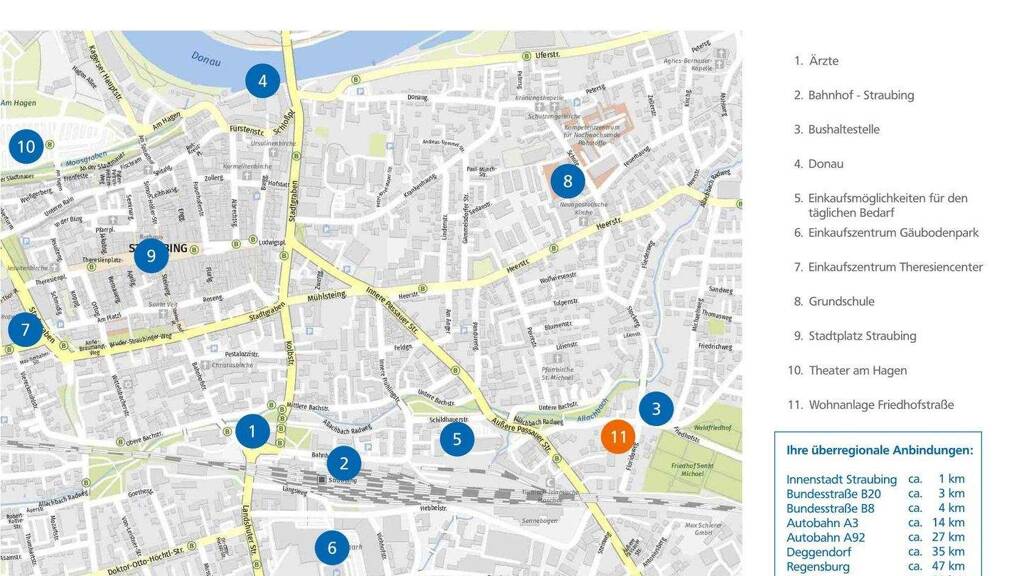Viewport: 1024px width, 576px height.
Task: Click the 'Ihre überregionale Anbindungen' heading
Action: point(879,450)
